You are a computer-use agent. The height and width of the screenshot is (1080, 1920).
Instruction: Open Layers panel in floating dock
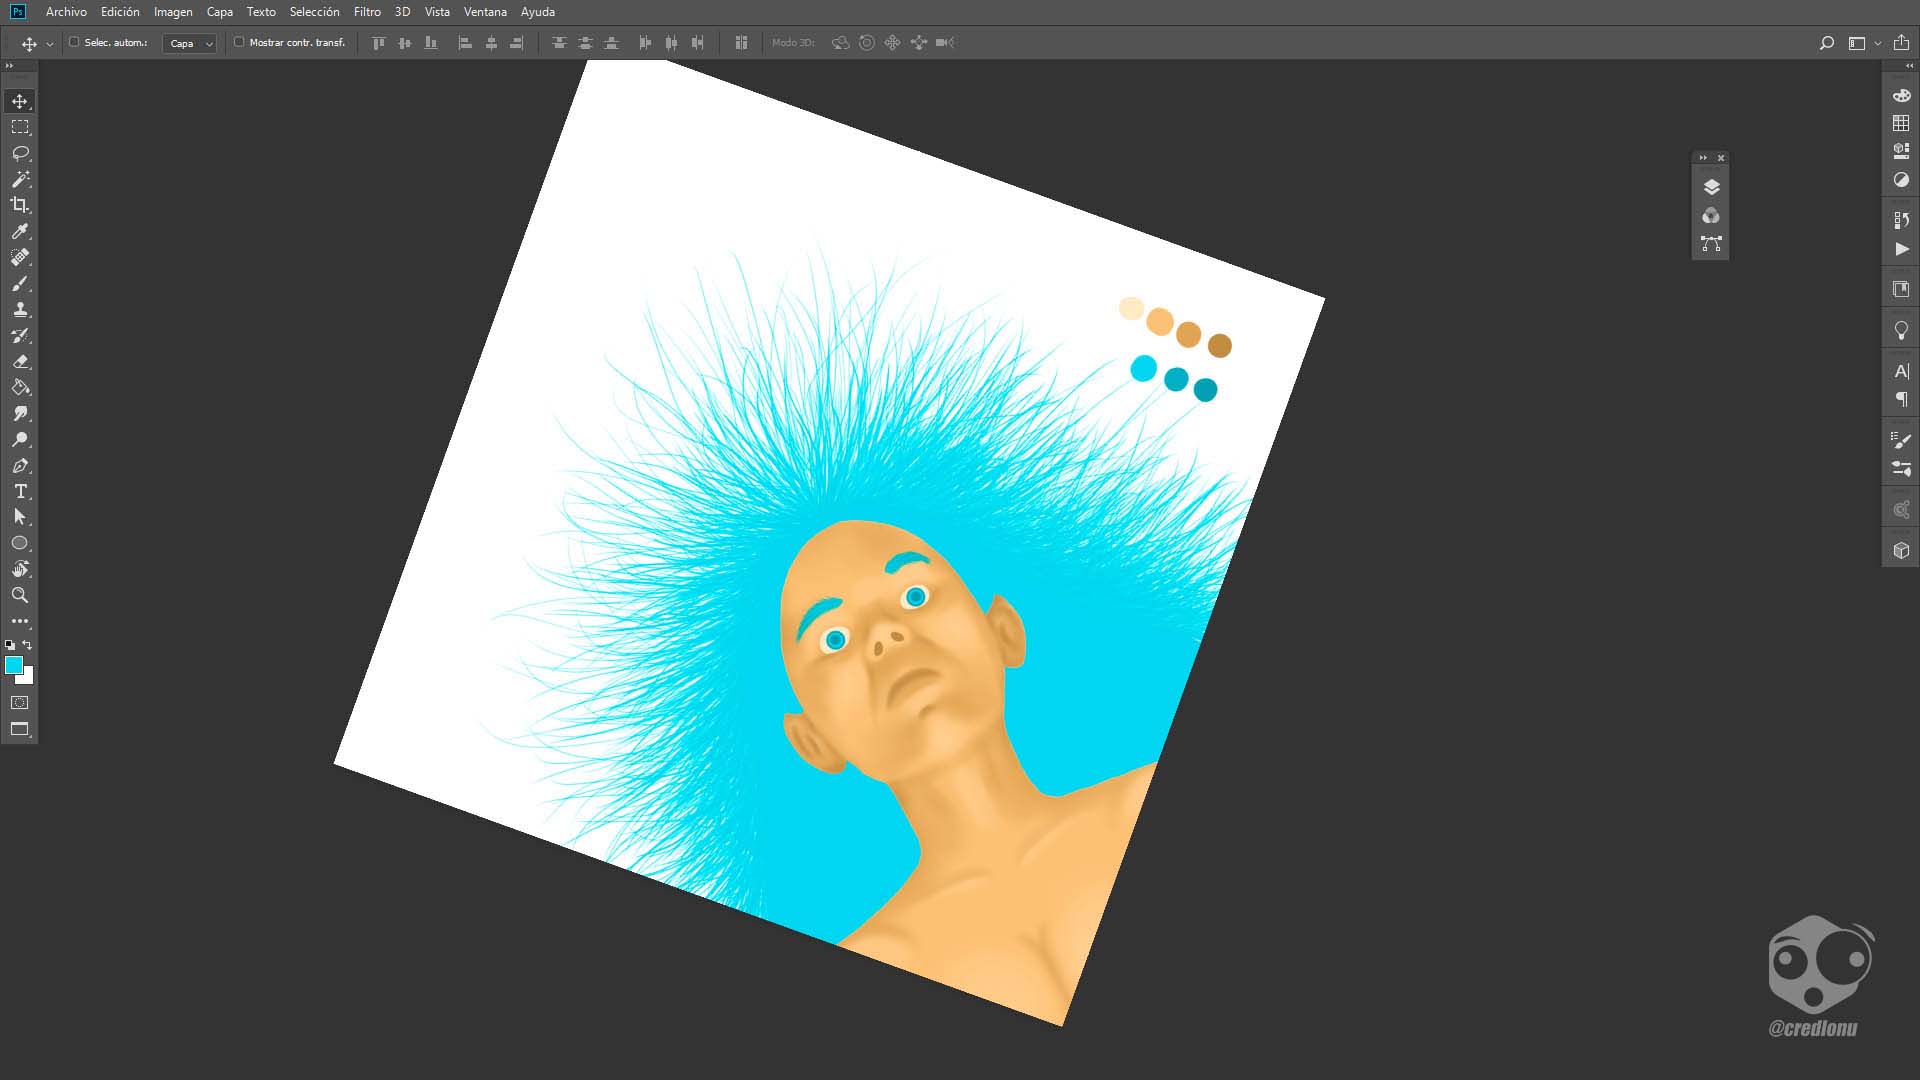(1711, 187)
